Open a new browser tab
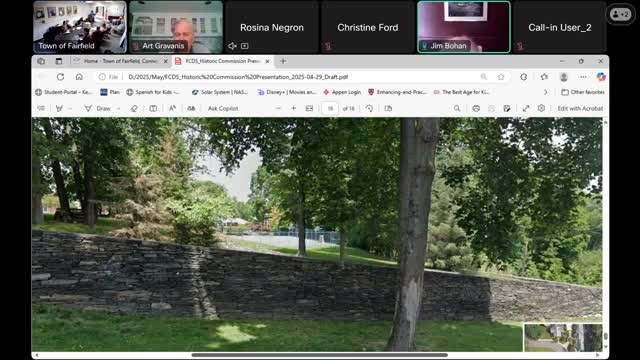640x360 pixels. click(283, 61)
